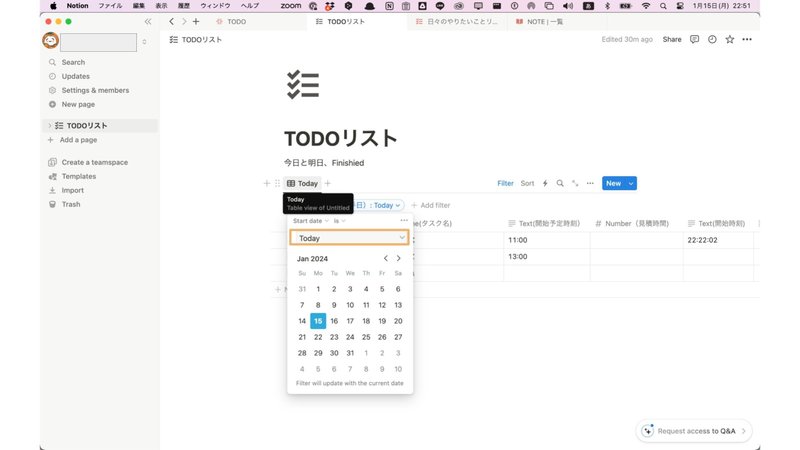Open database search magnifier icon
The image size is (800, 450).
click(560, 183)
